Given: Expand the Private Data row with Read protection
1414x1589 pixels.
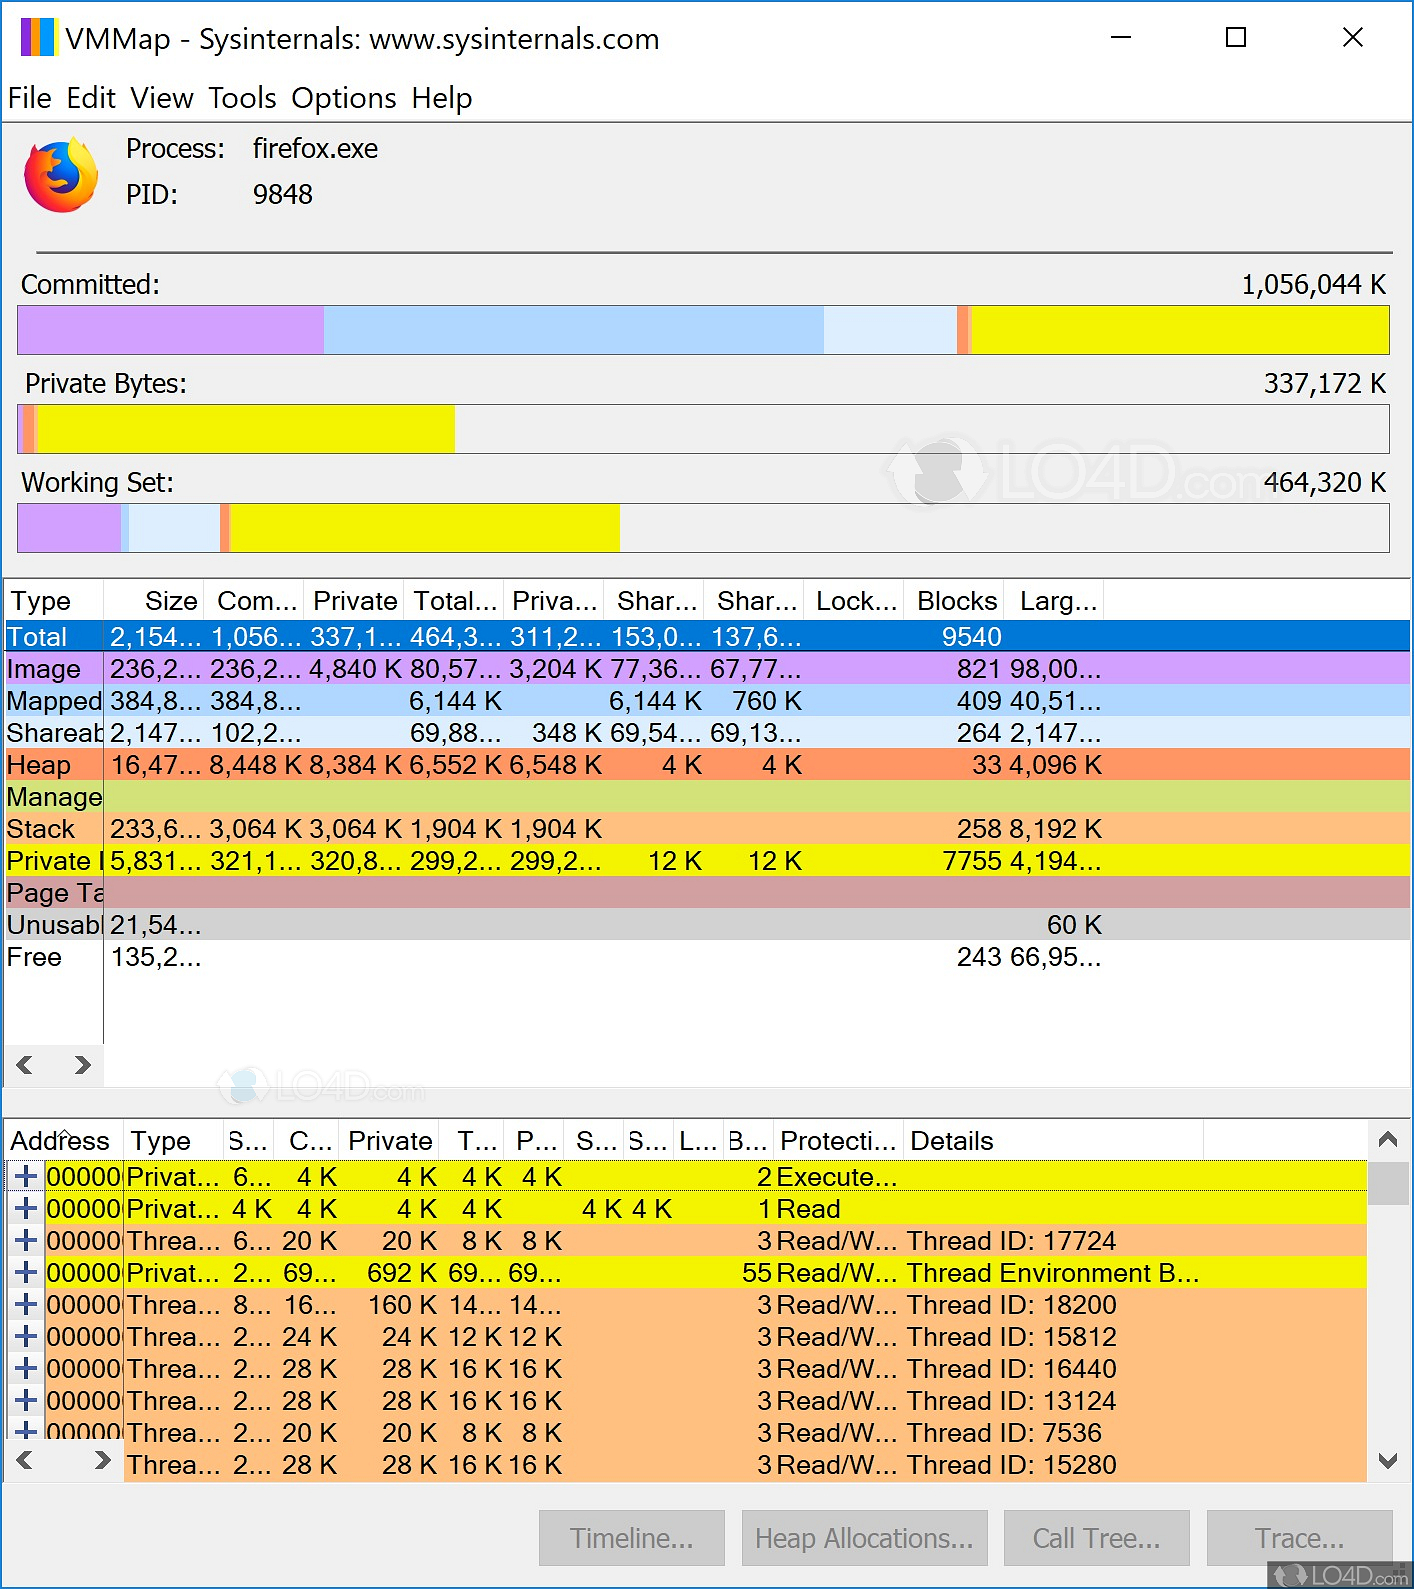Looking at the screenshot, I should click(27, 1208).
